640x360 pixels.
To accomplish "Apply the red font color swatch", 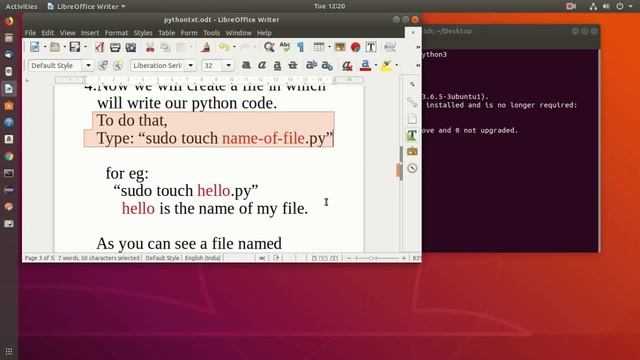I will pyautogui.click(x=365, y=65).
